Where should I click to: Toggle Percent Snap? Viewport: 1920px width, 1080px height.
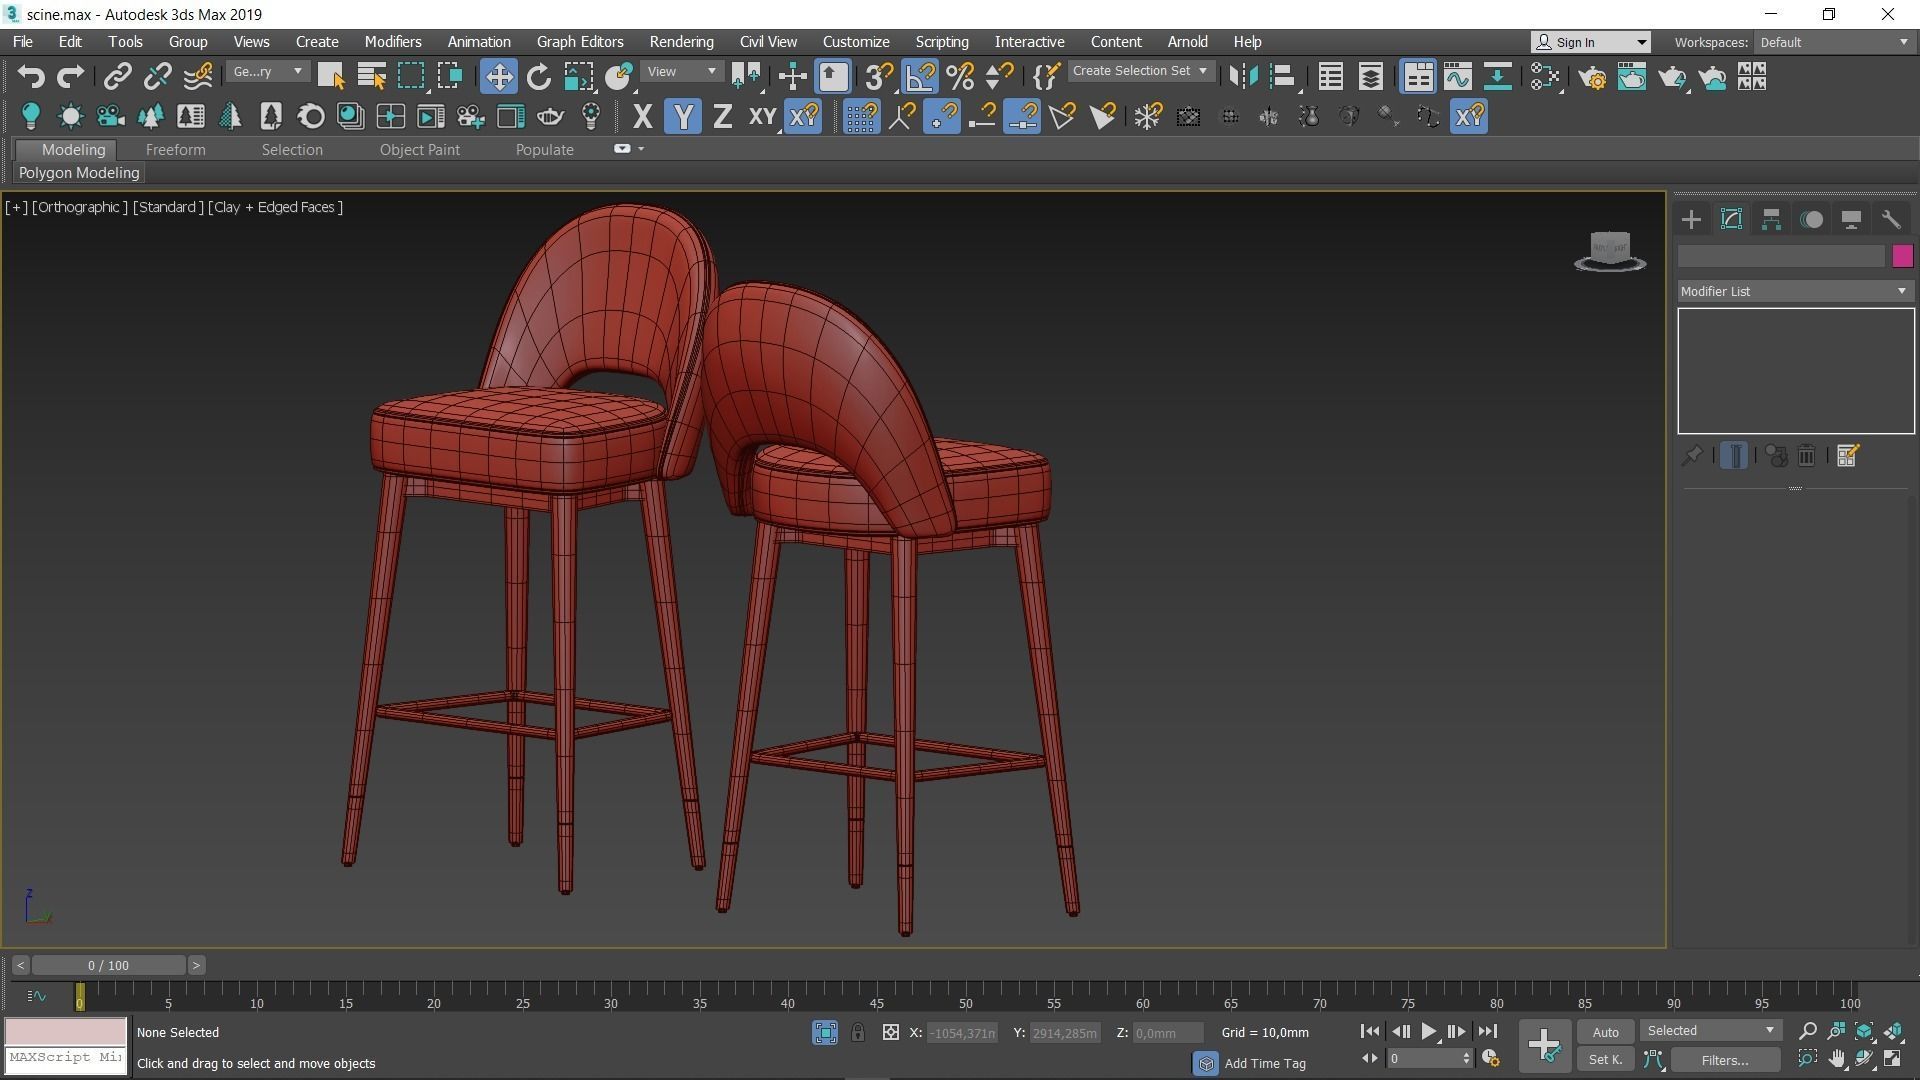click(960, 77)
